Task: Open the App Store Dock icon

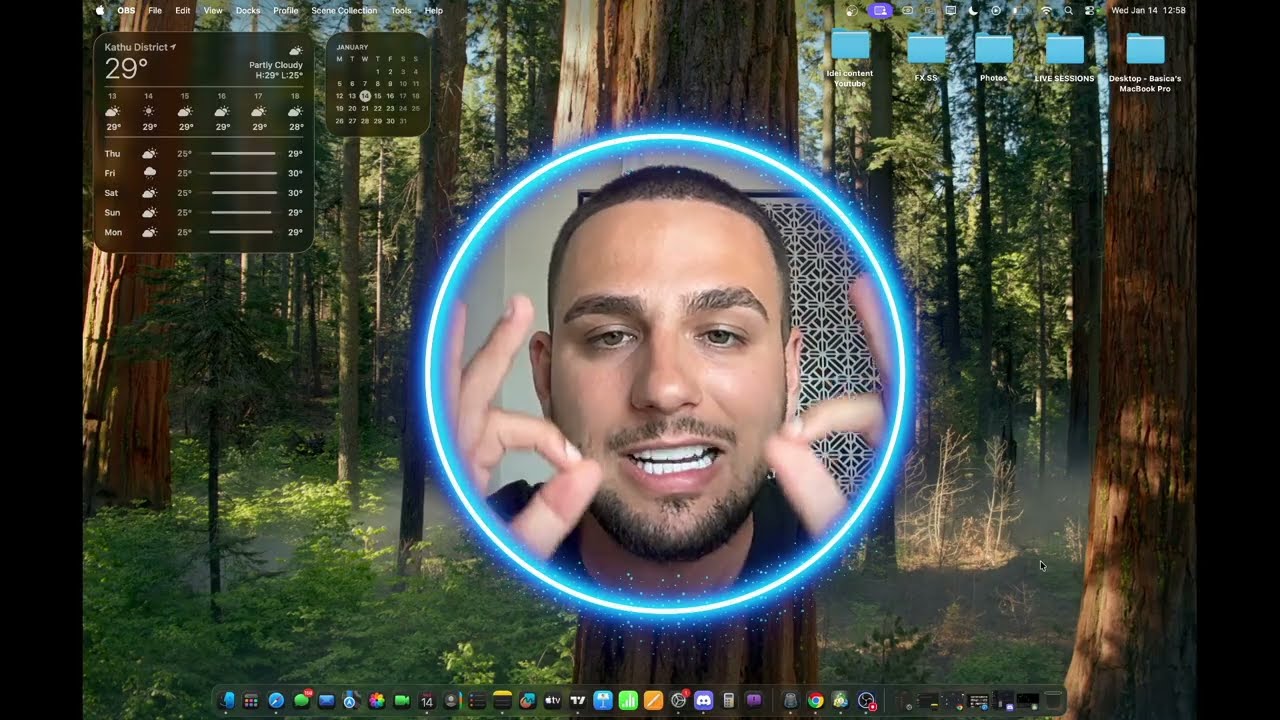Action: [x=351, y=701]
